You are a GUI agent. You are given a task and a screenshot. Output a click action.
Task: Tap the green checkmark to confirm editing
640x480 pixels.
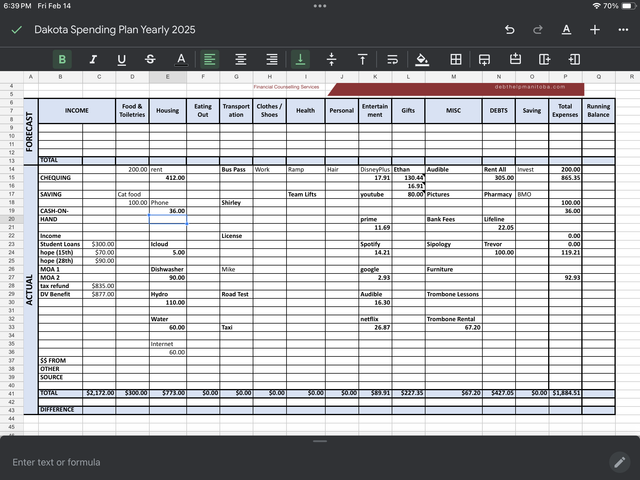[17, 30]
